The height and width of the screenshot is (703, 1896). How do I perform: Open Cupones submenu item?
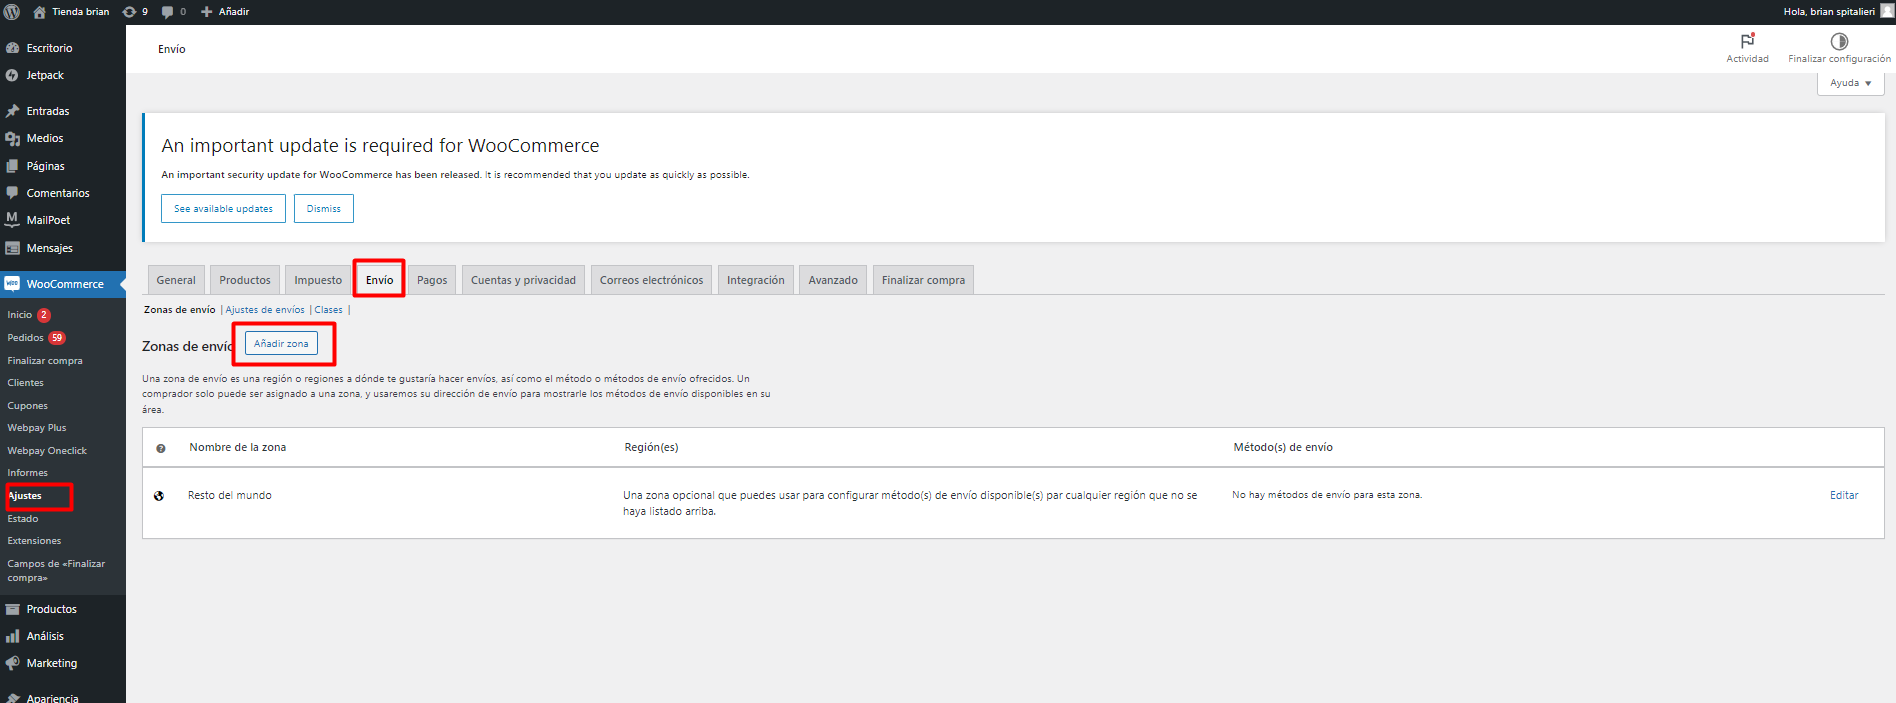[x=28, y=406]
